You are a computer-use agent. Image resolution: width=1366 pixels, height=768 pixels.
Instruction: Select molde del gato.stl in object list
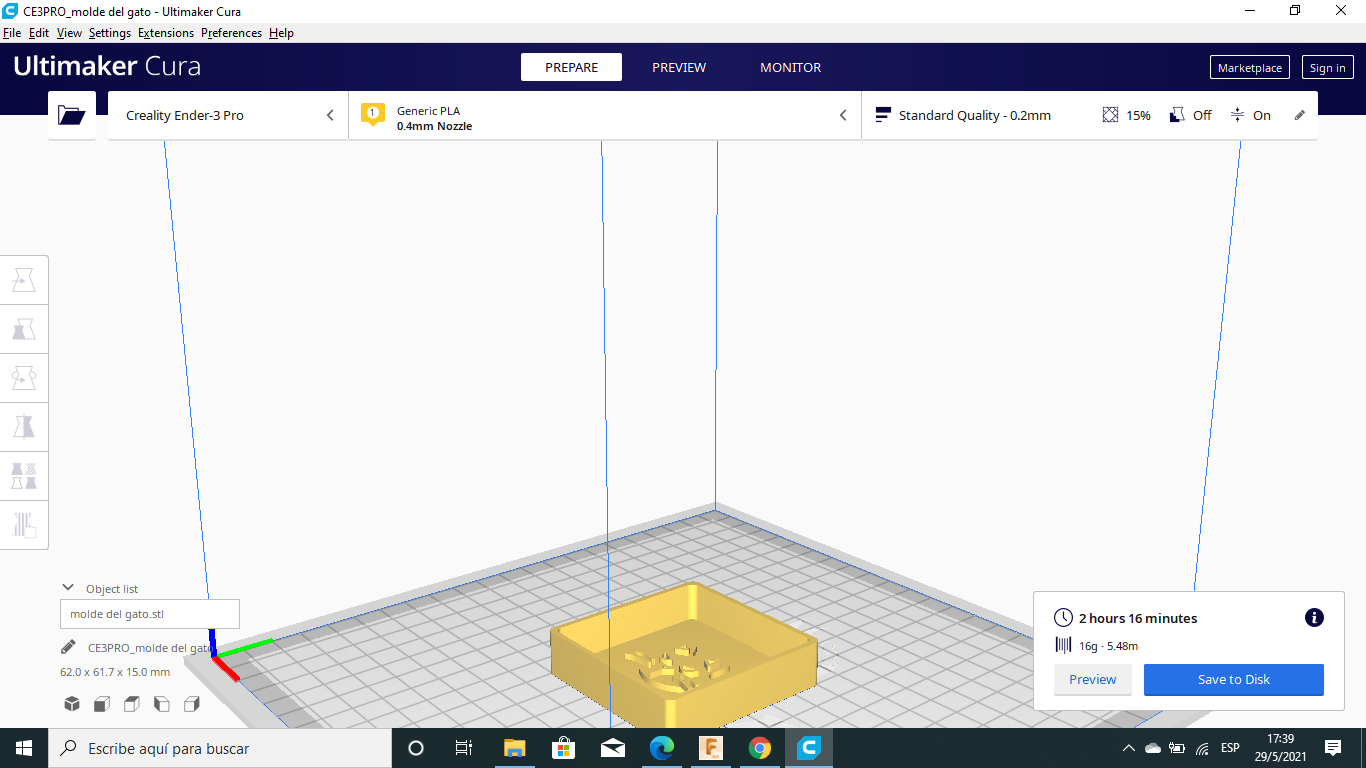pos(150,614)
